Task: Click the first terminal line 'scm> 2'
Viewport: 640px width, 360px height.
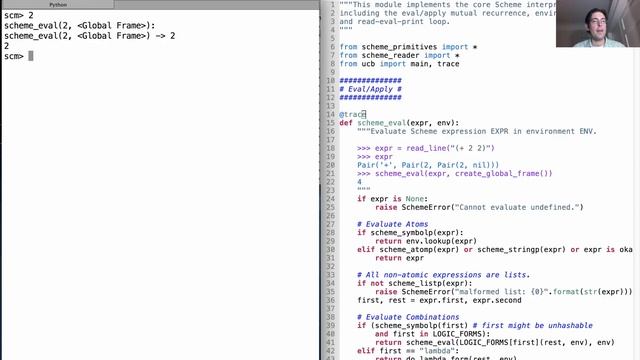Action: pos(19,16)
